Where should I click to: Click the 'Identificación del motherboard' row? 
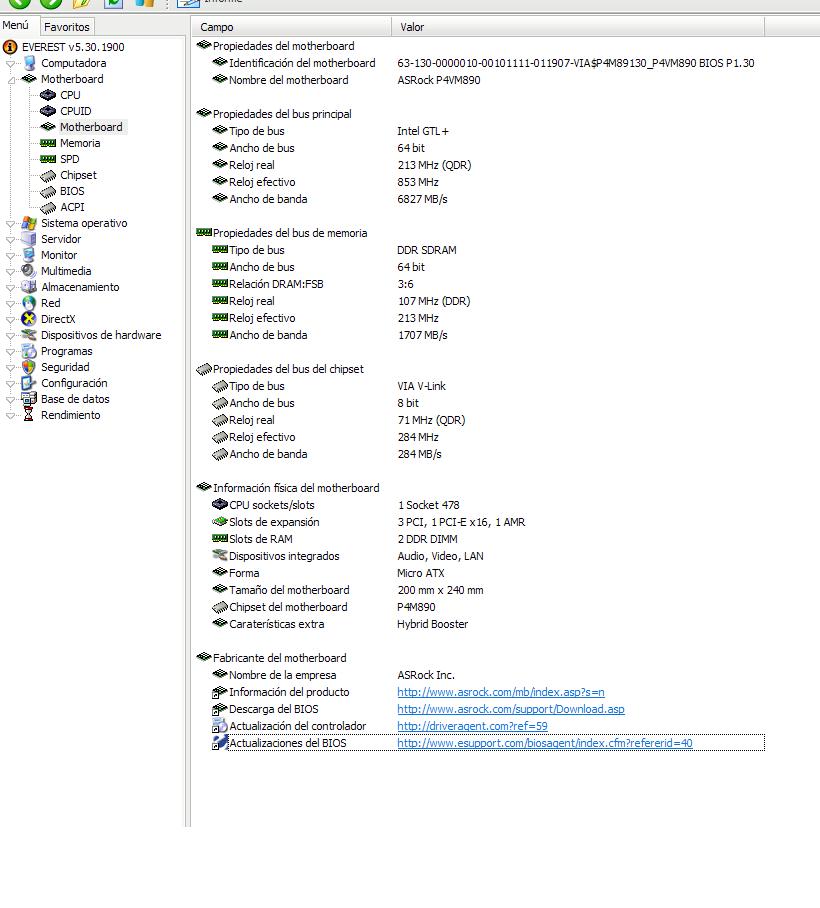pyautogui.click(x=478, y=63)
